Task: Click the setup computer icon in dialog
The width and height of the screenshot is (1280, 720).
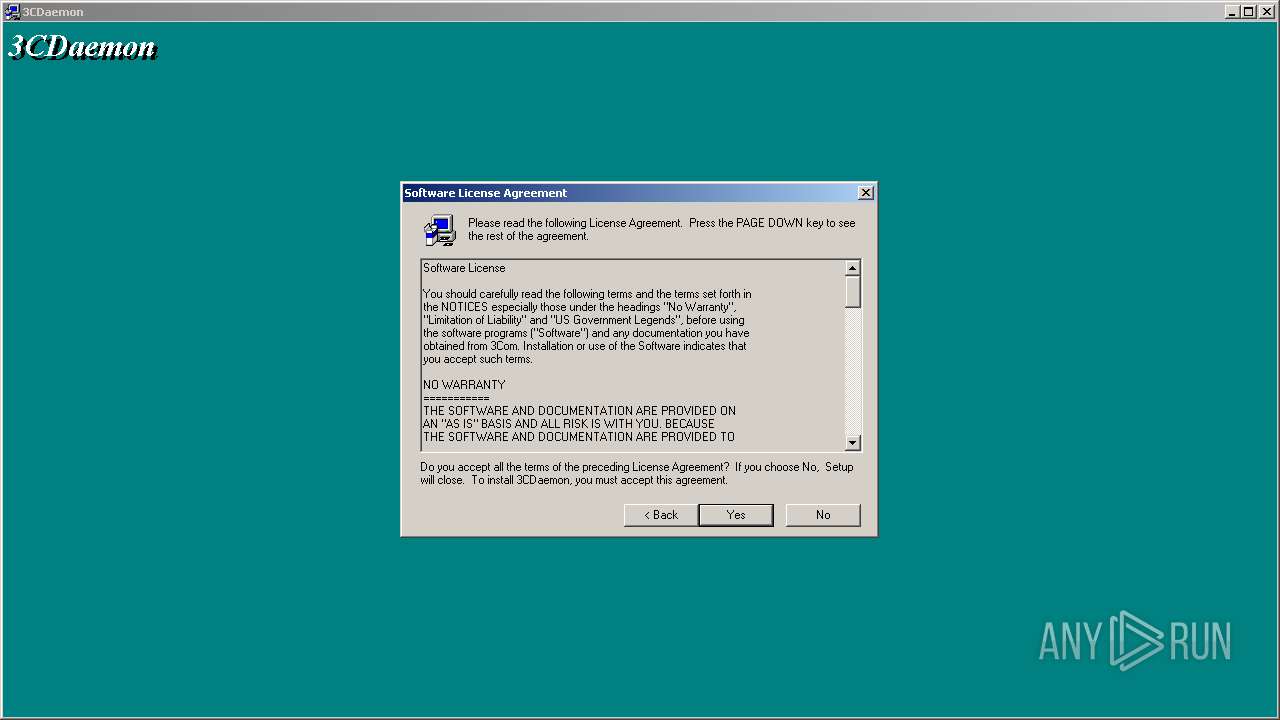Action: coord(439,231)
